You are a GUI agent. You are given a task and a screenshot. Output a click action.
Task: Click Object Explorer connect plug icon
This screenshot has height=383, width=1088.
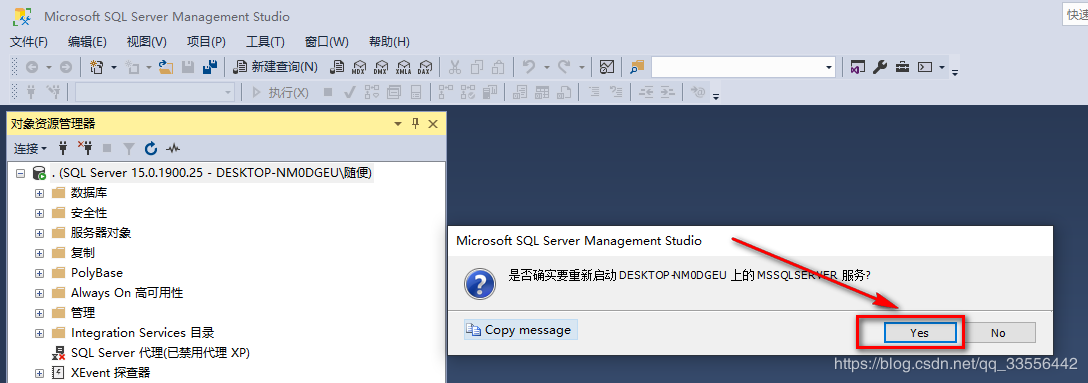pos(63,148)
